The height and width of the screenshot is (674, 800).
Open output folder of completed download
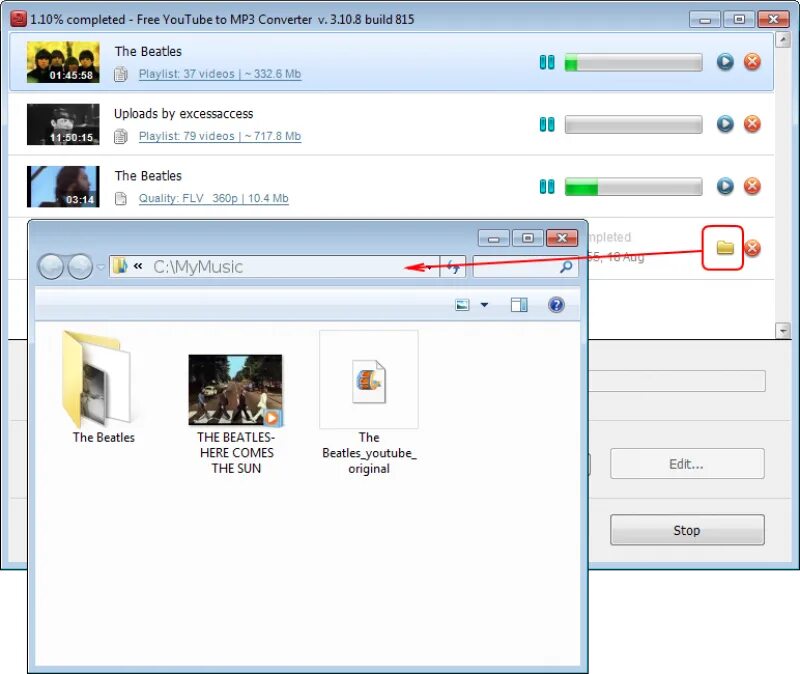point(724,248)
